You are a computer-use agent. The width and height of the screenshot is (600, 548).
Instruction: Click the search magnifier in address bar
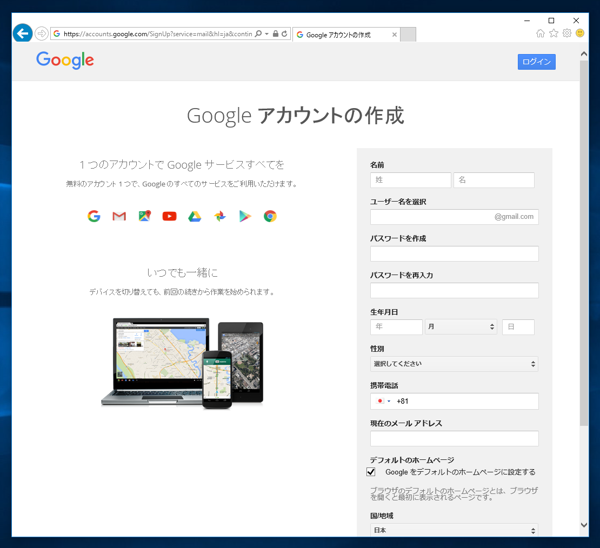tap(258, 34)
